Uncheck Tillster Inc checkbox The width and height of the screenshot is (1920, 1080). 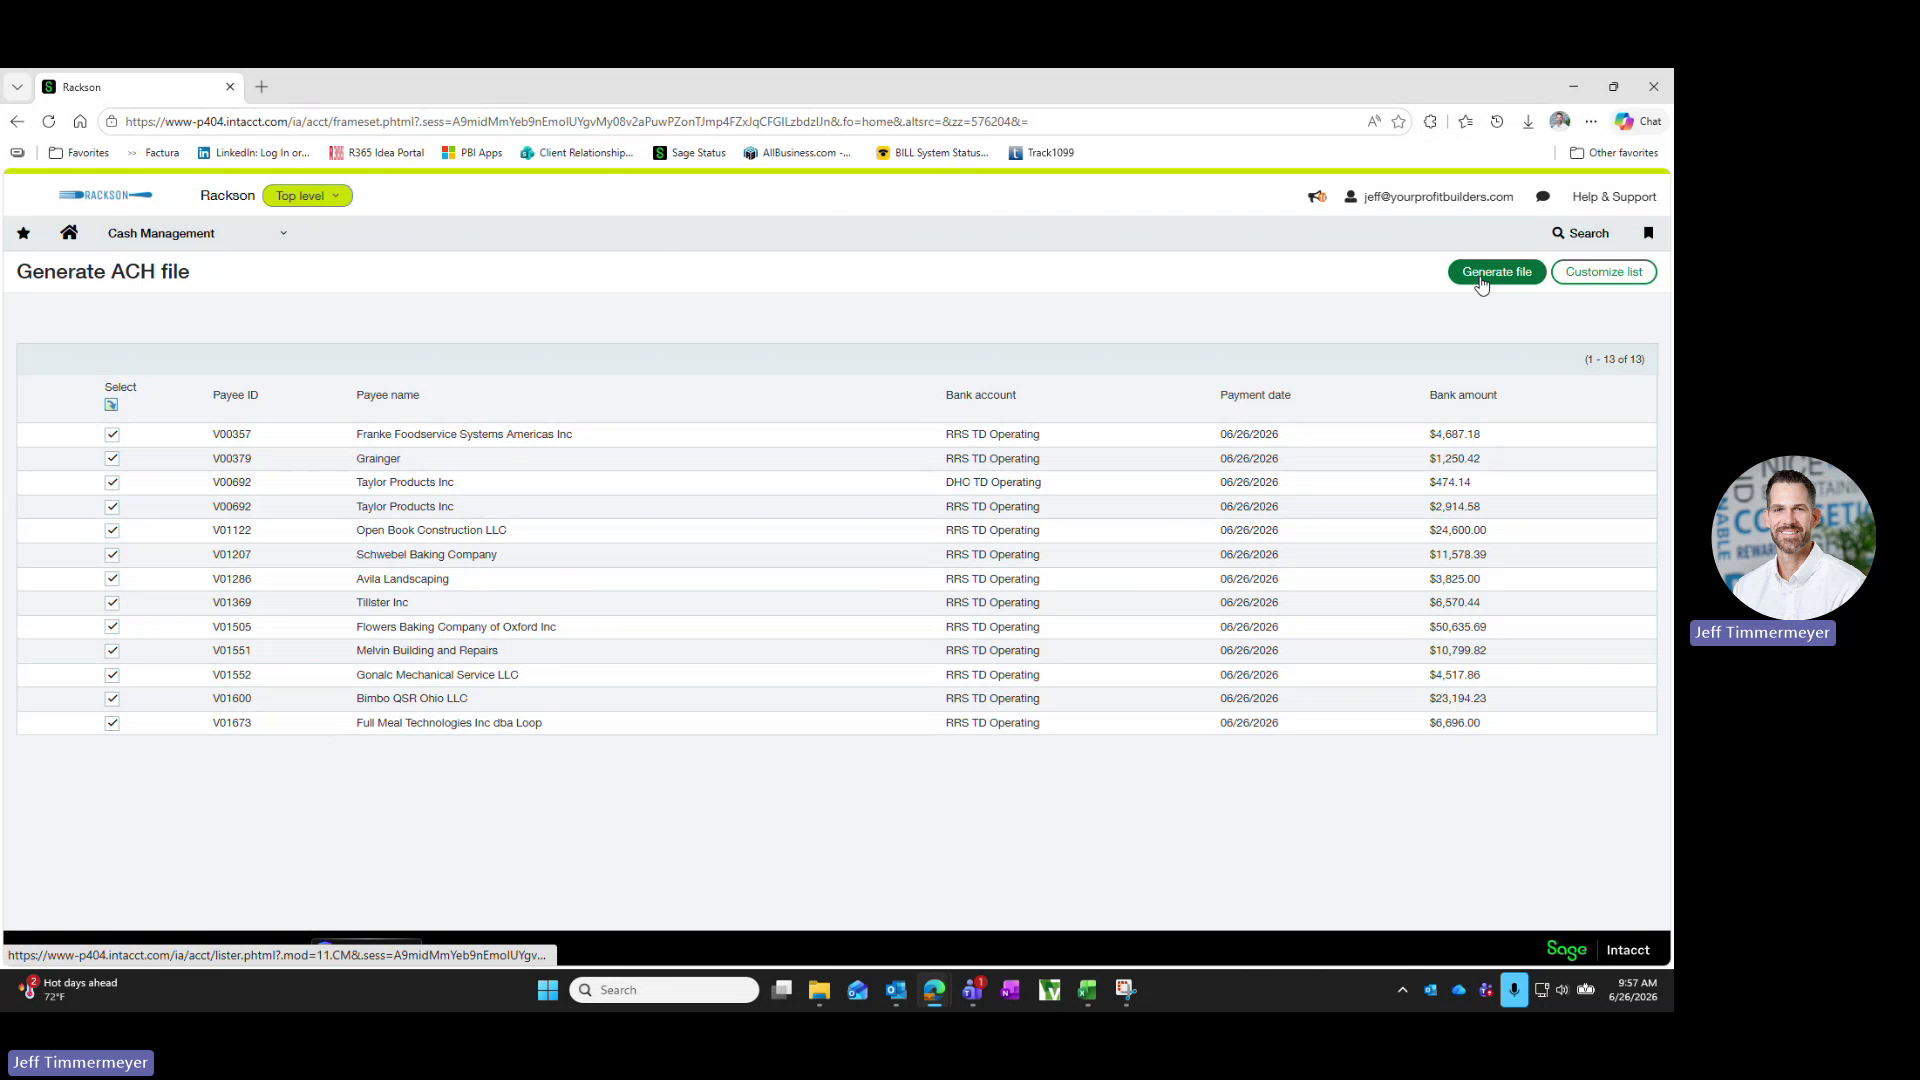(112, 603)
